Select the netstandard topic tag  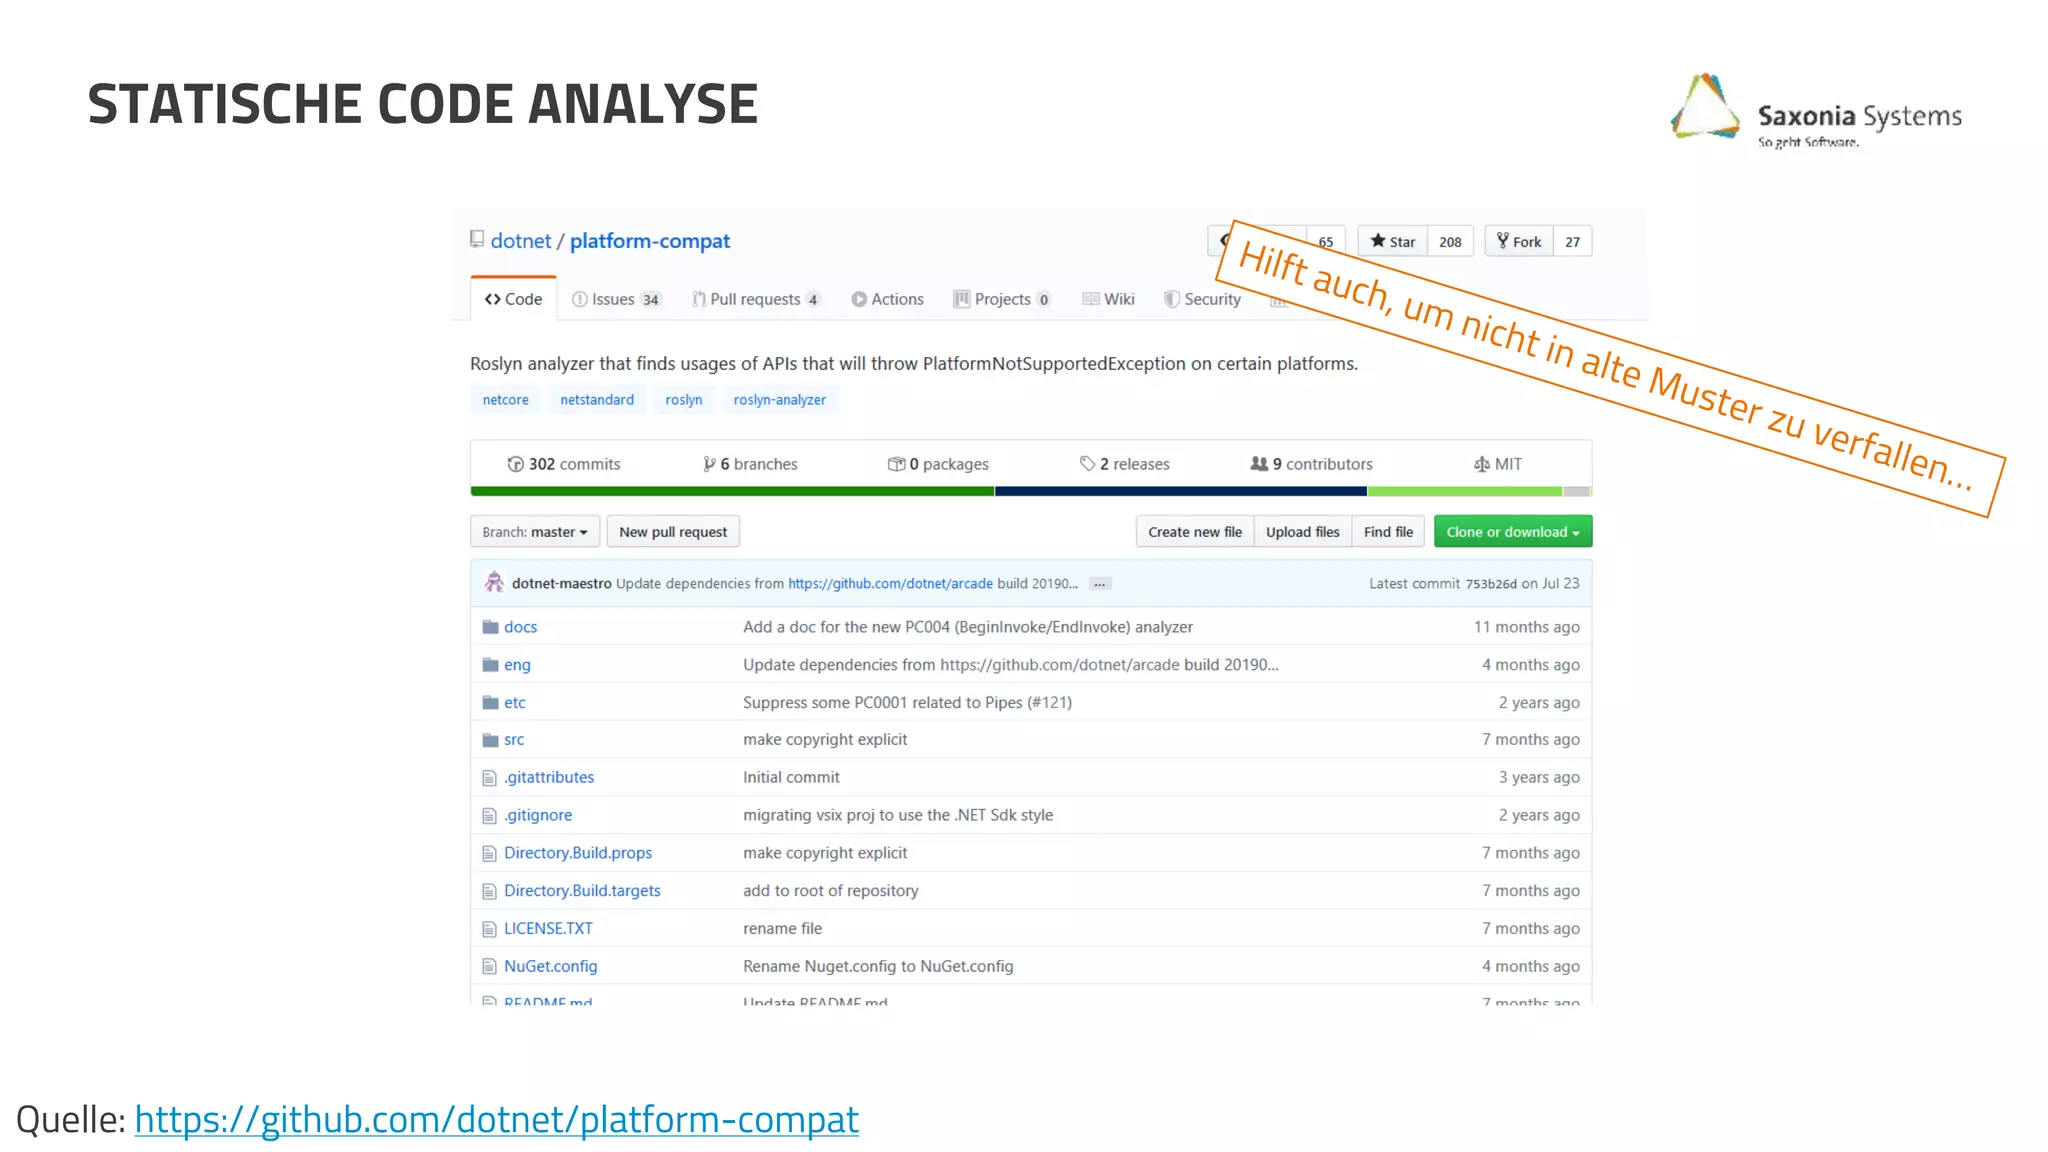click(597, 399)
